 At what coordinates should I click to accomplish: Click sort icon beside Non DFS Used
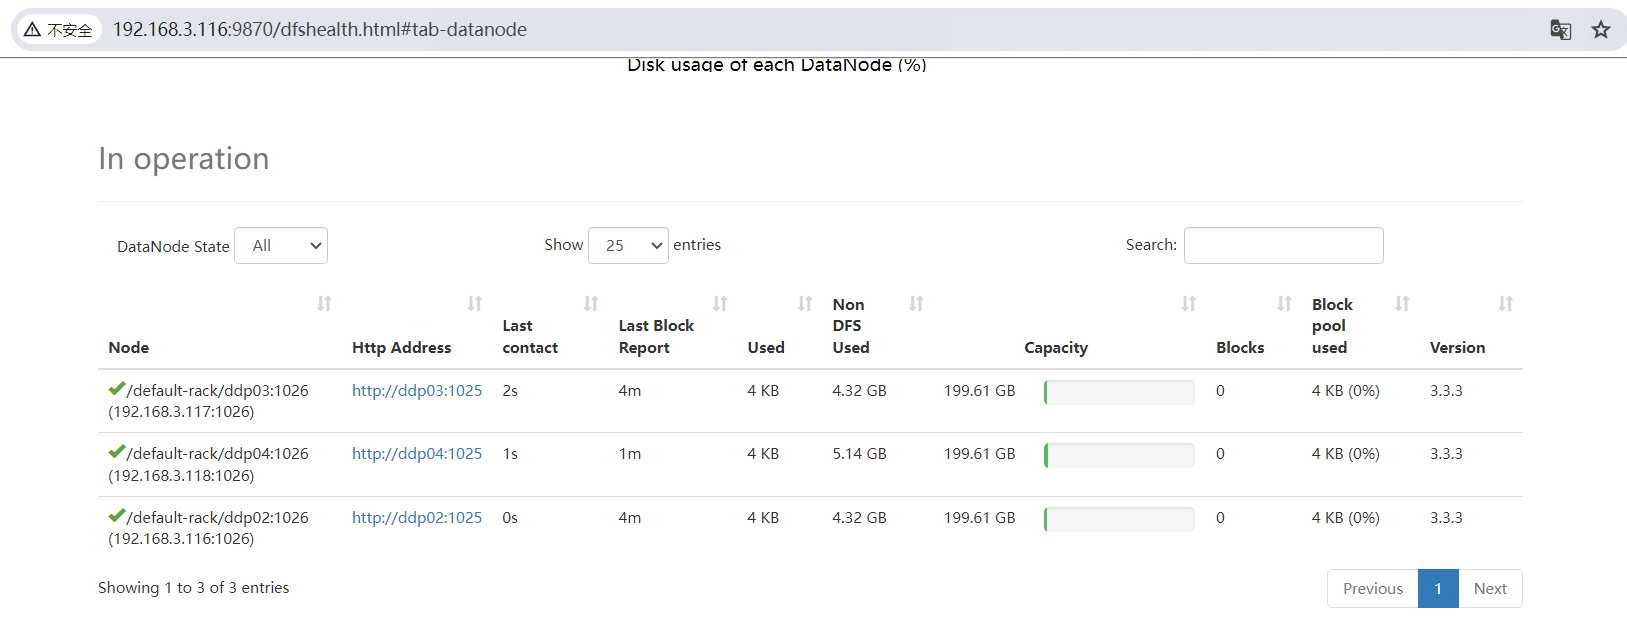point(916,304)
